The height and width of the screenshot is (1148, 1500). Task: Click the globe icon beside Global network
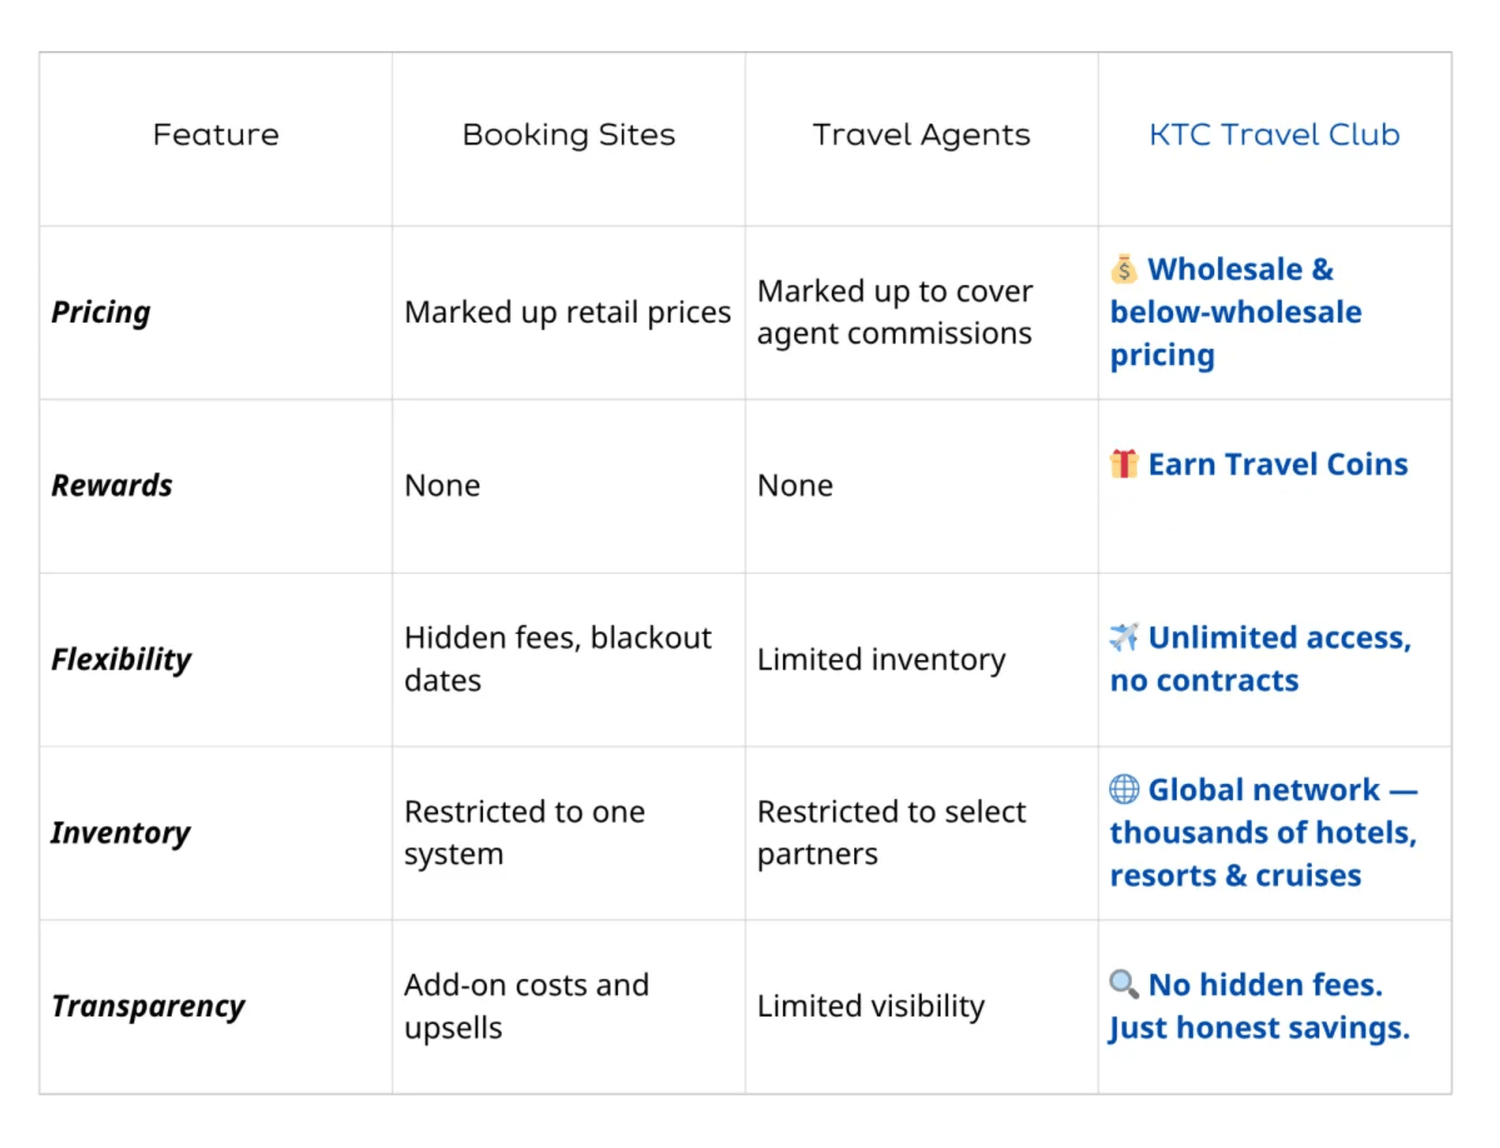(1124, 789)
